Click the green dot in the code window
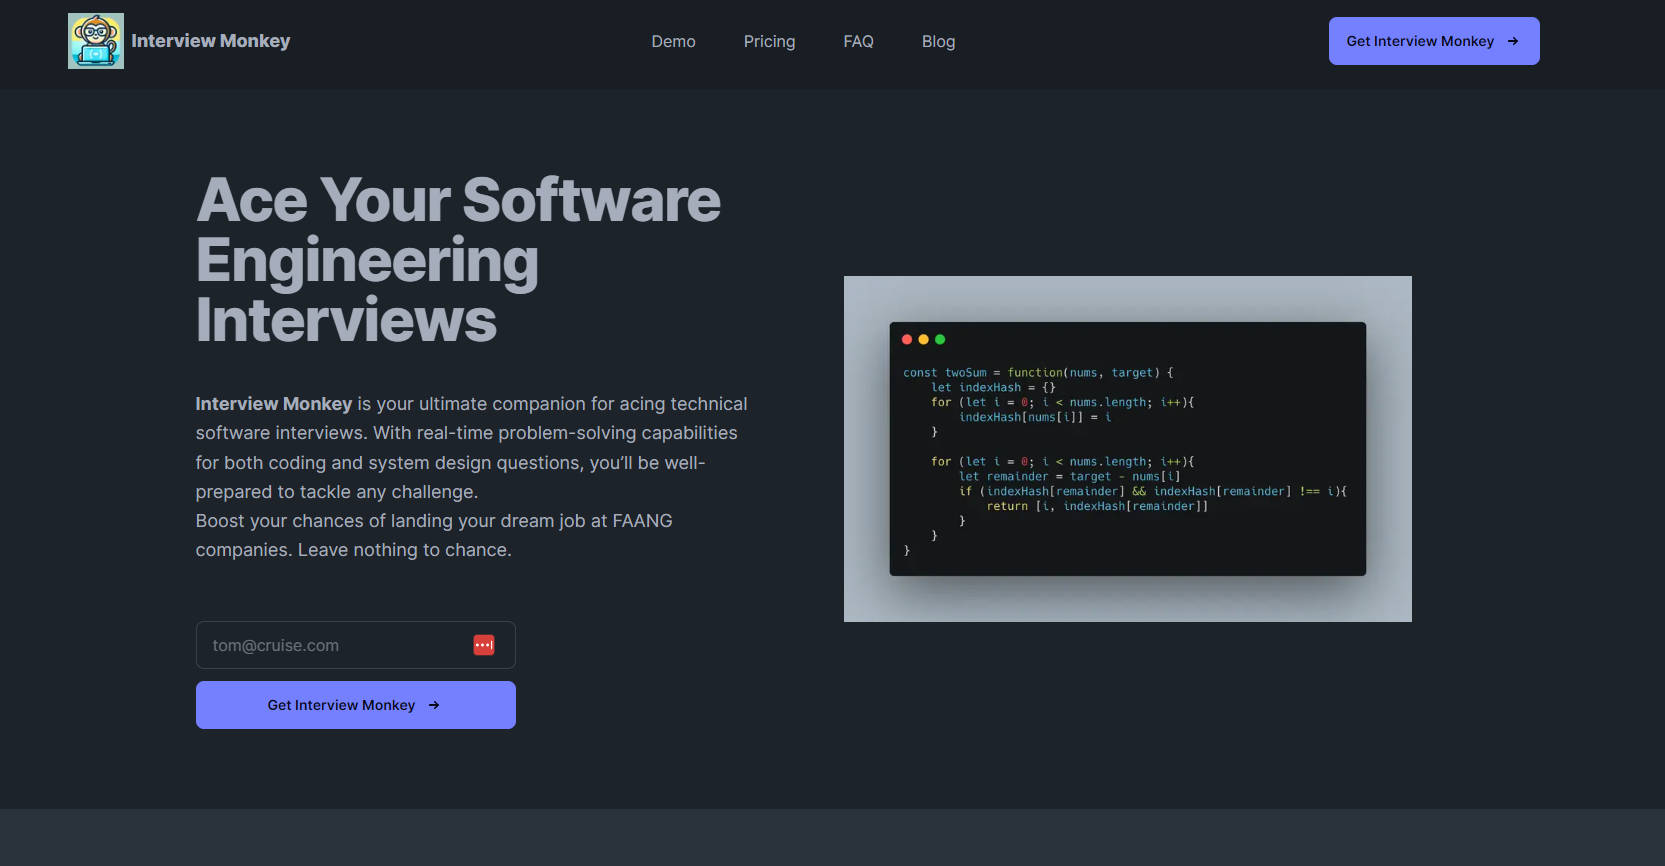 (940, 340)
